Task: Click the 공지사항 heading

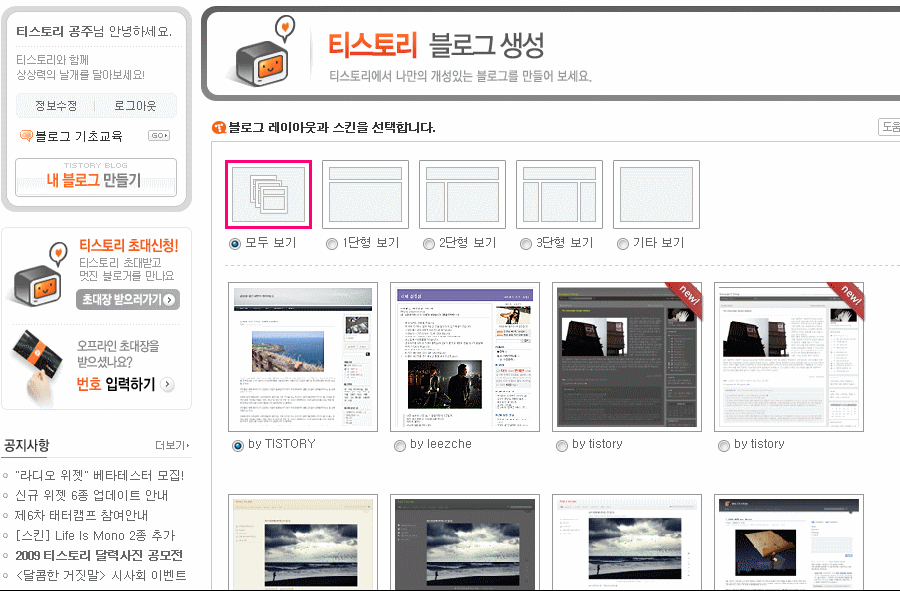Action: pos(26,445)
